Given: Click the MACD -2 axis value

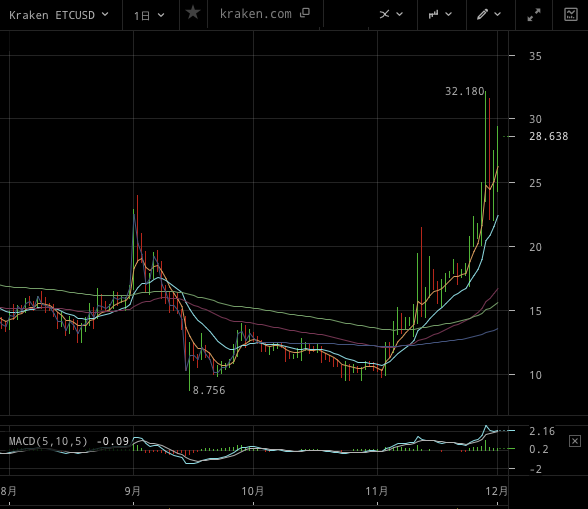Looking at the screenshot, I should pyautogui.click(x=536, y=469).
